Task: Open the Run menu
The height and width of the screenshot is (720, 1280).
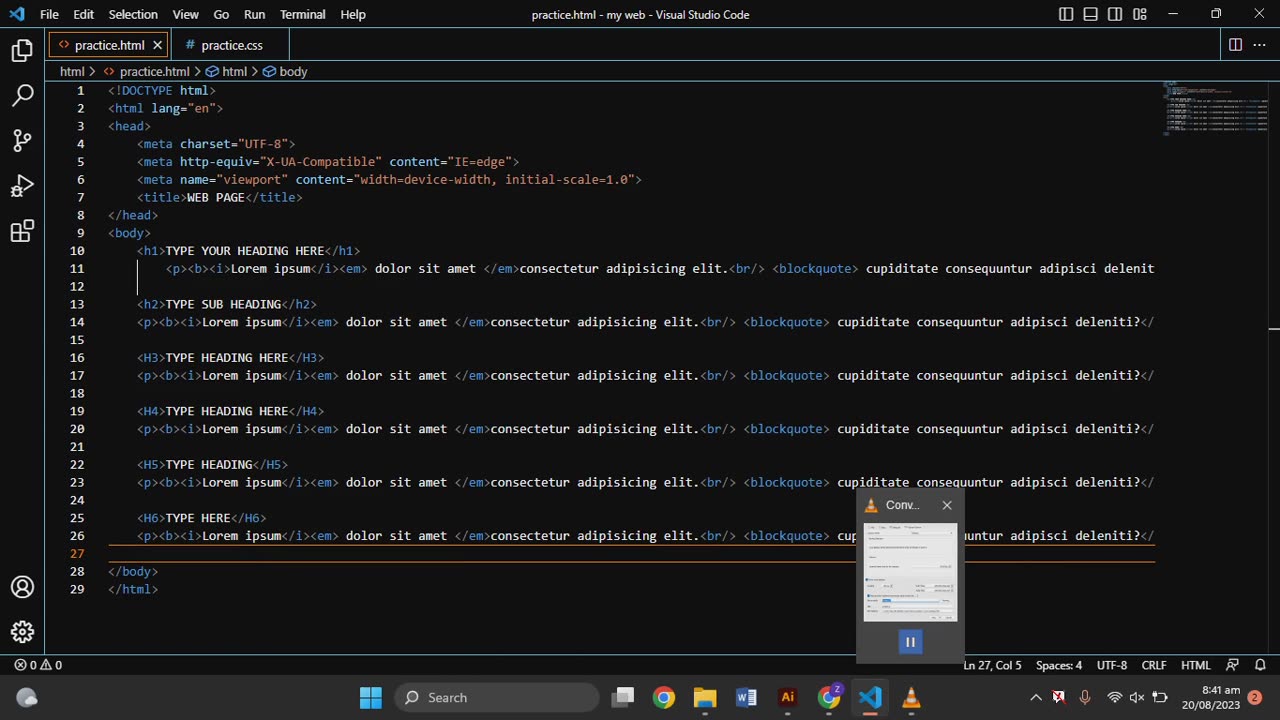Action: coord(254,14)
